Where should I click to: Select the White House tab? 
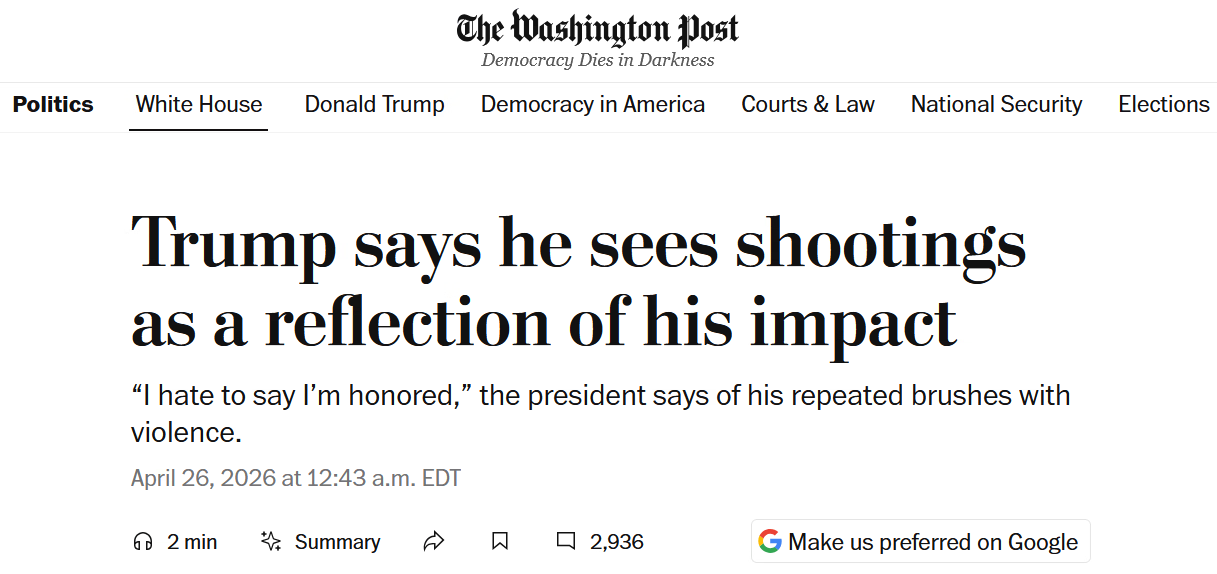[199, 104]
